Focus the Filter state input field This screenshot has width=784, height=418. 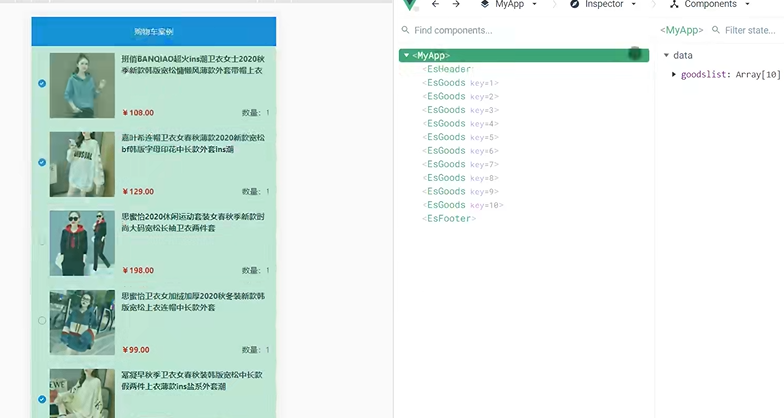(752, 30)
